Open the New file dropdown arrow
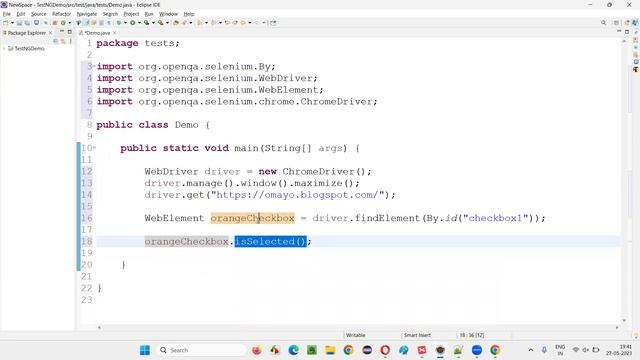 pyautogui.click(x=12, y=23)
